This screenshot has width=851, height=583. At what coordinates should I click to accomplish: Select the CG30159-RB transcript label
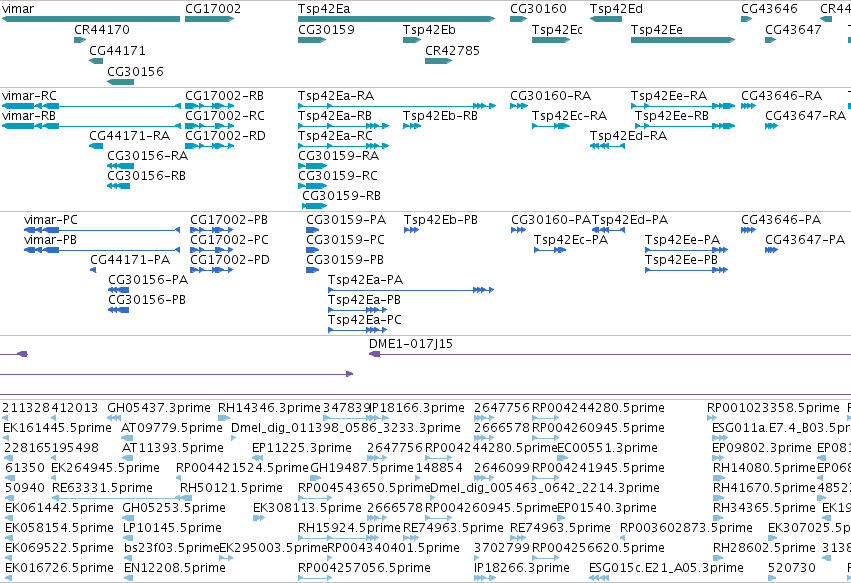pos(341,196)
